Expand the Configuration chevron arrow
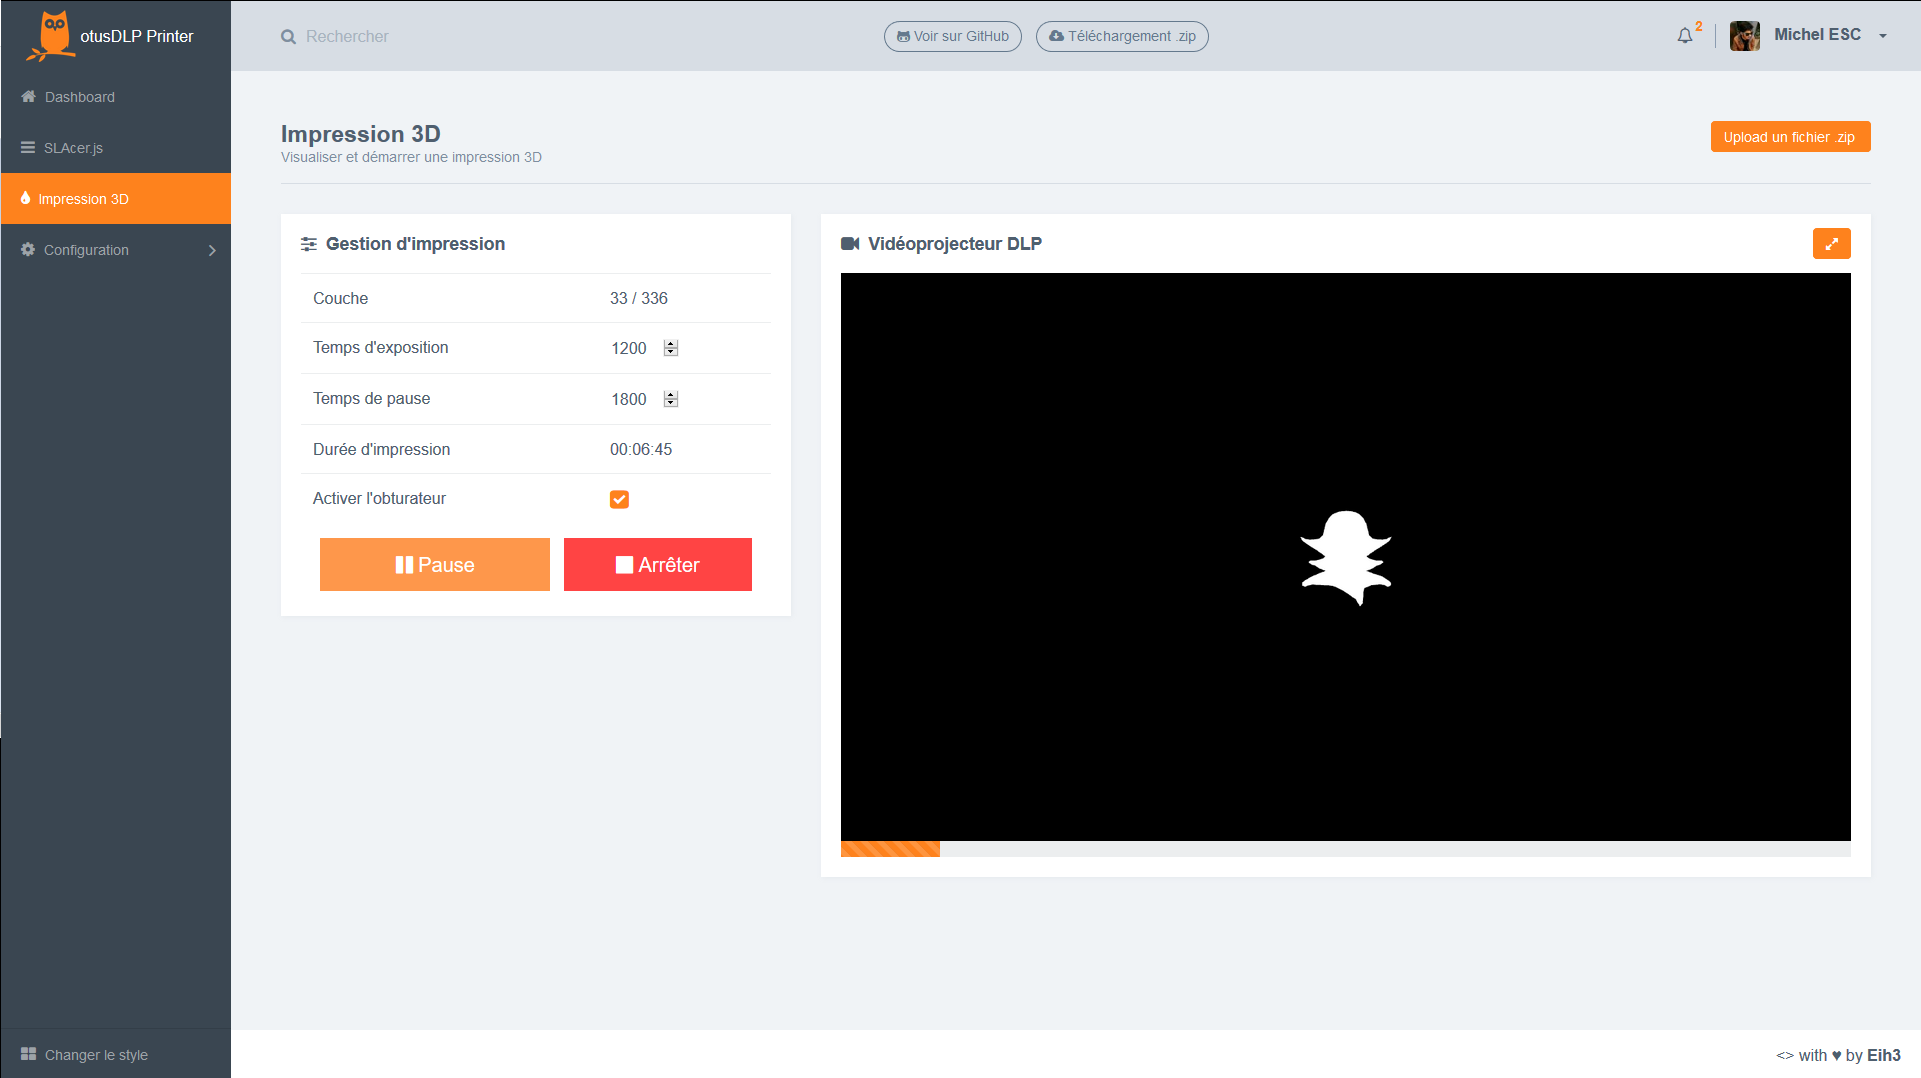 [212, 250]
